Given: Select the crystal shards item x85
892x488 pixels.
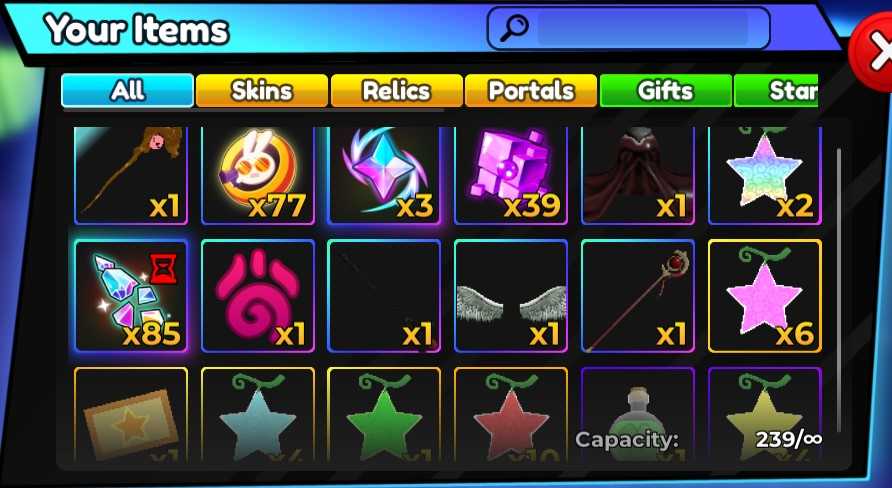Looking at the screenshot, I should tap(131, 296).
